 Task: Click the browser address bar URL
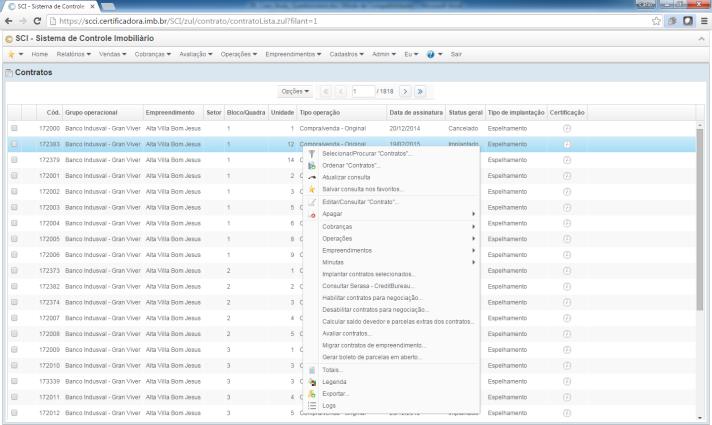click(x=188, y=21)
